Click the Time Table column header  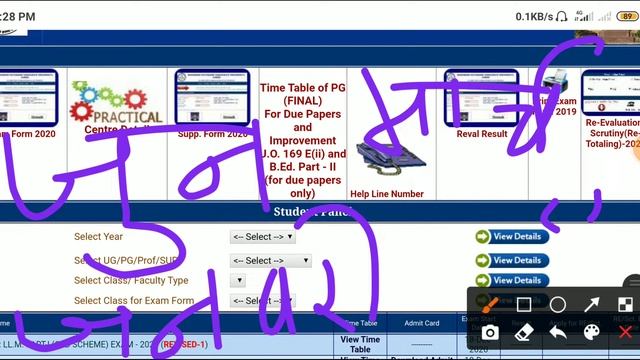pyautogui.click(x=360, y=323)
